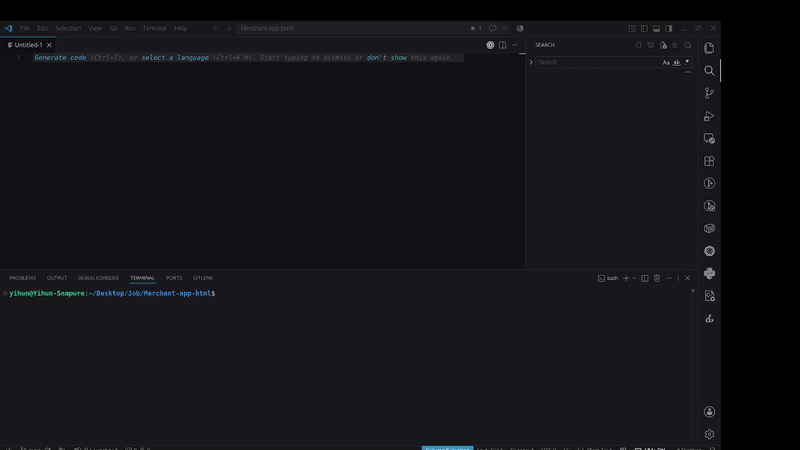Clear search results in Search panel
This screenshot has width=800, height=450.
click(651, 45)
